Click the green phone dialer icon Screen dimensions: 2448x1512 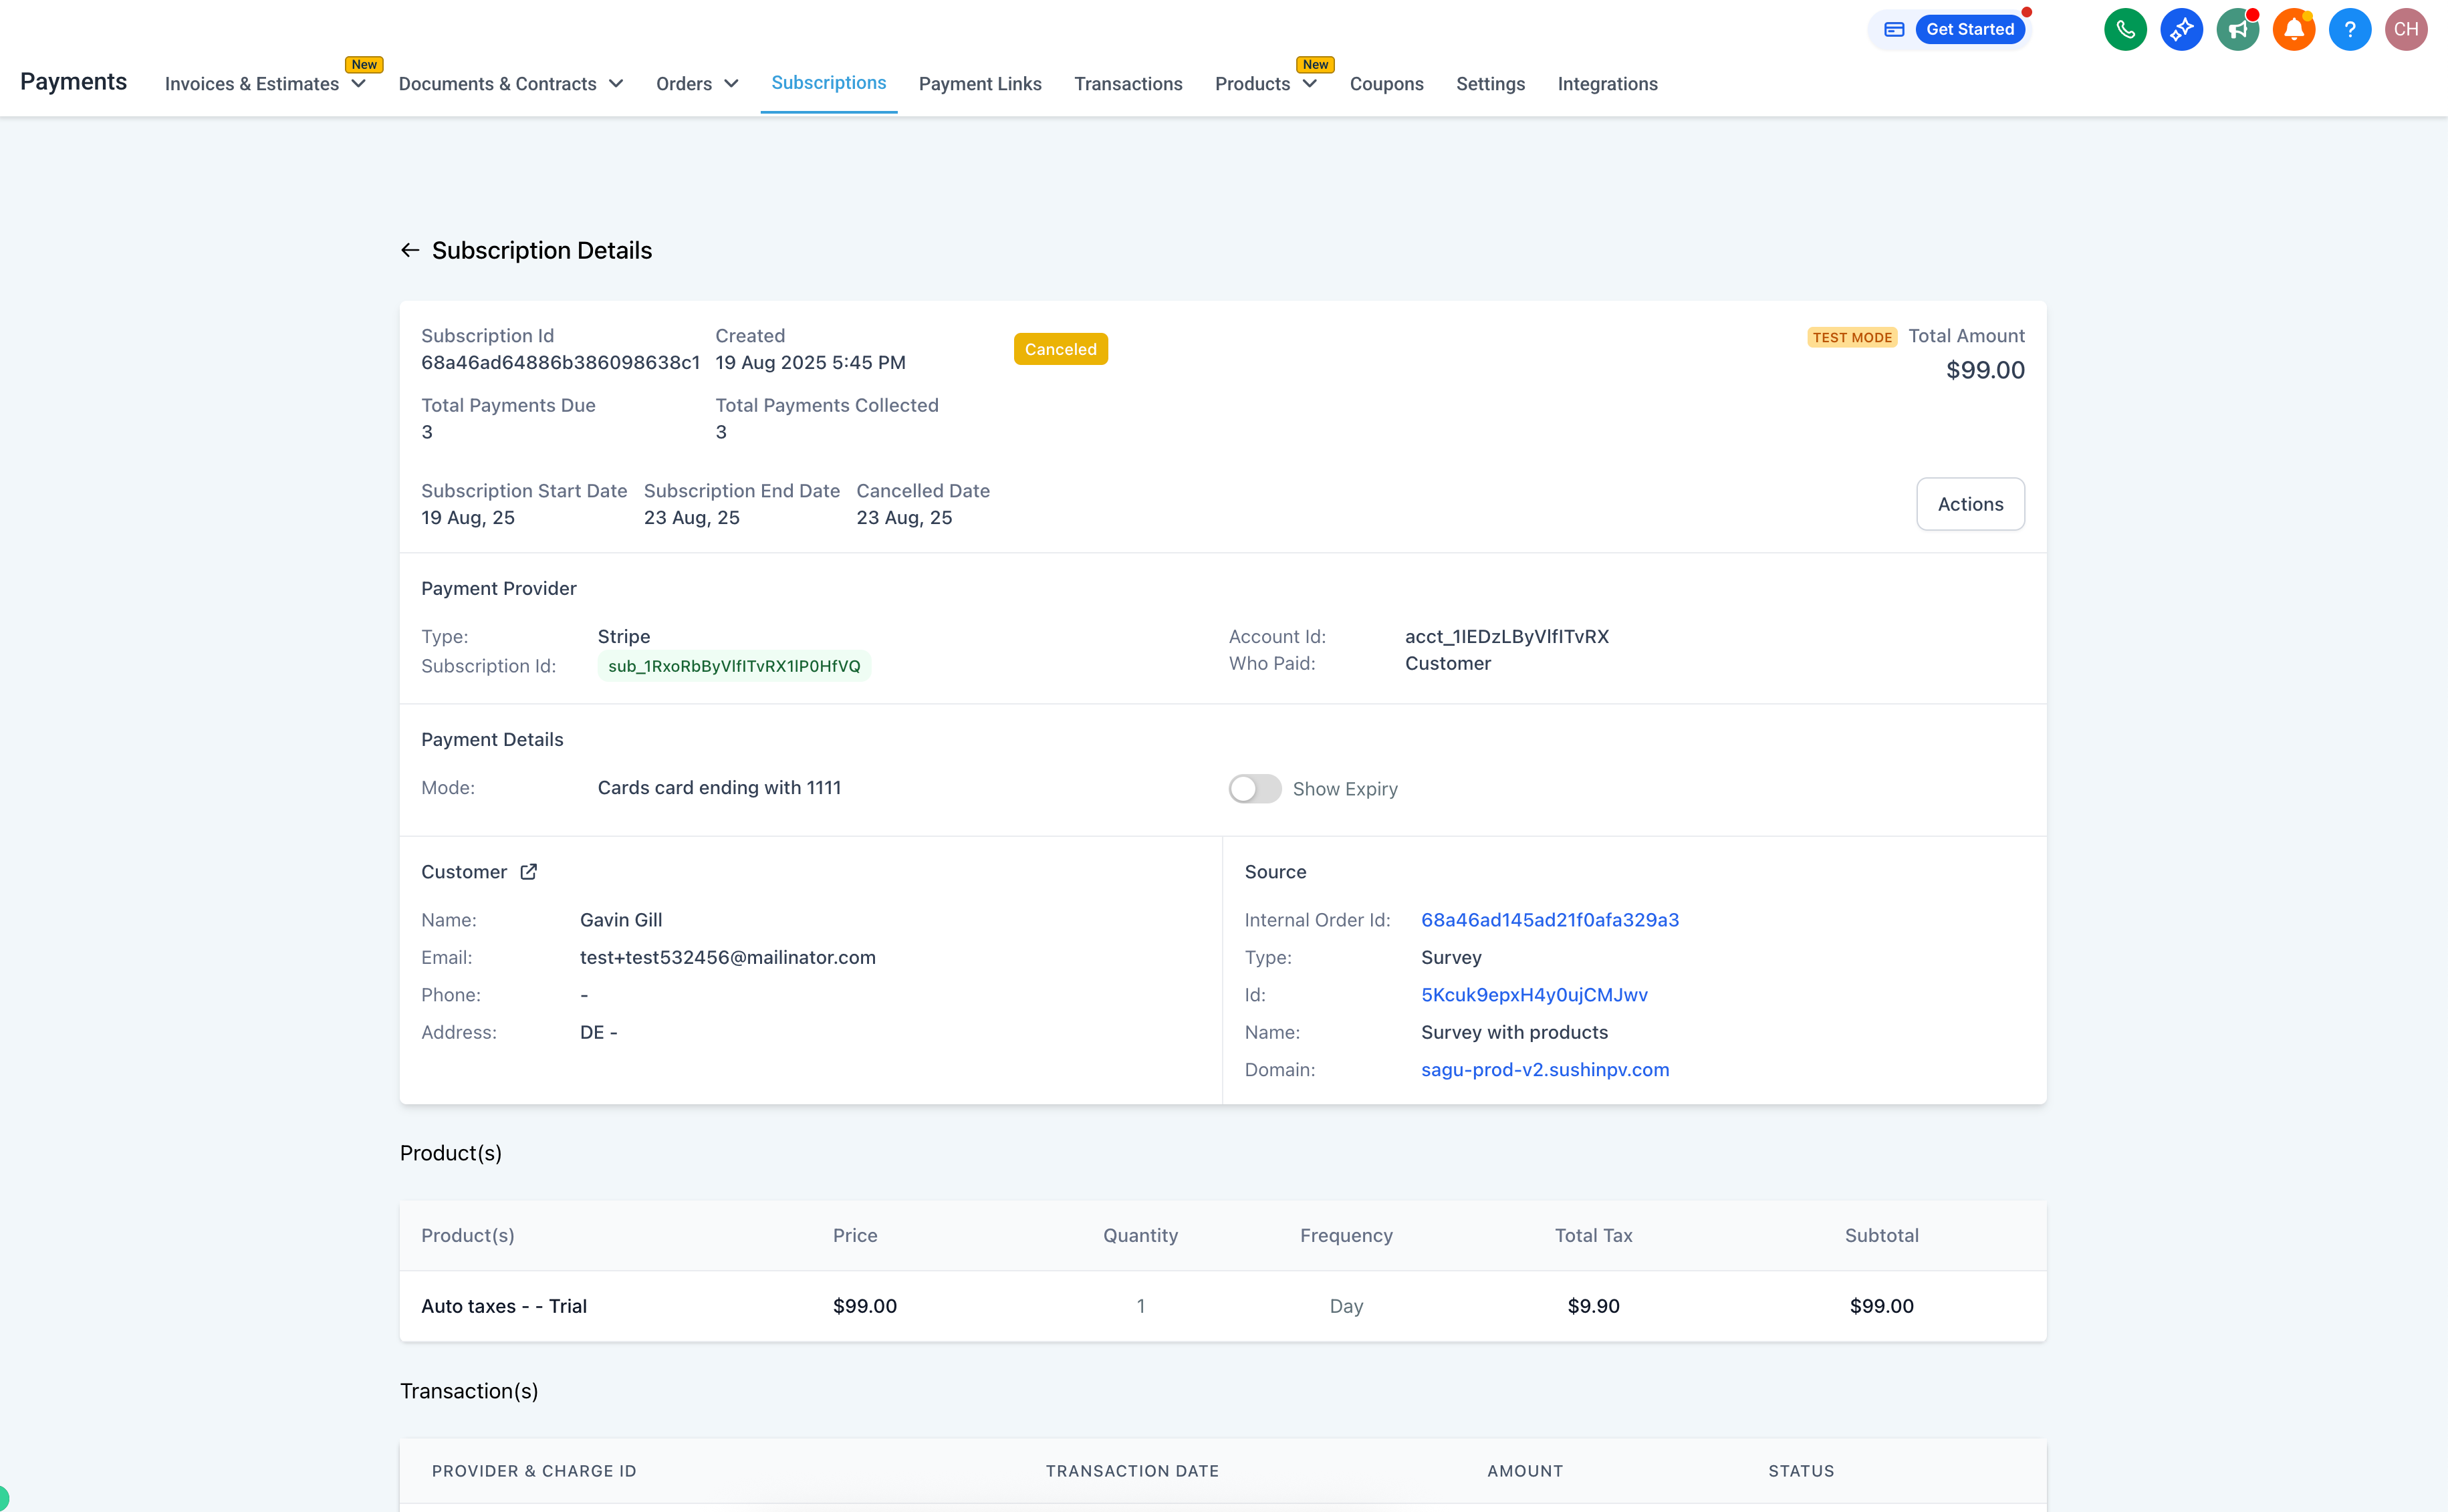[2125, 29]
